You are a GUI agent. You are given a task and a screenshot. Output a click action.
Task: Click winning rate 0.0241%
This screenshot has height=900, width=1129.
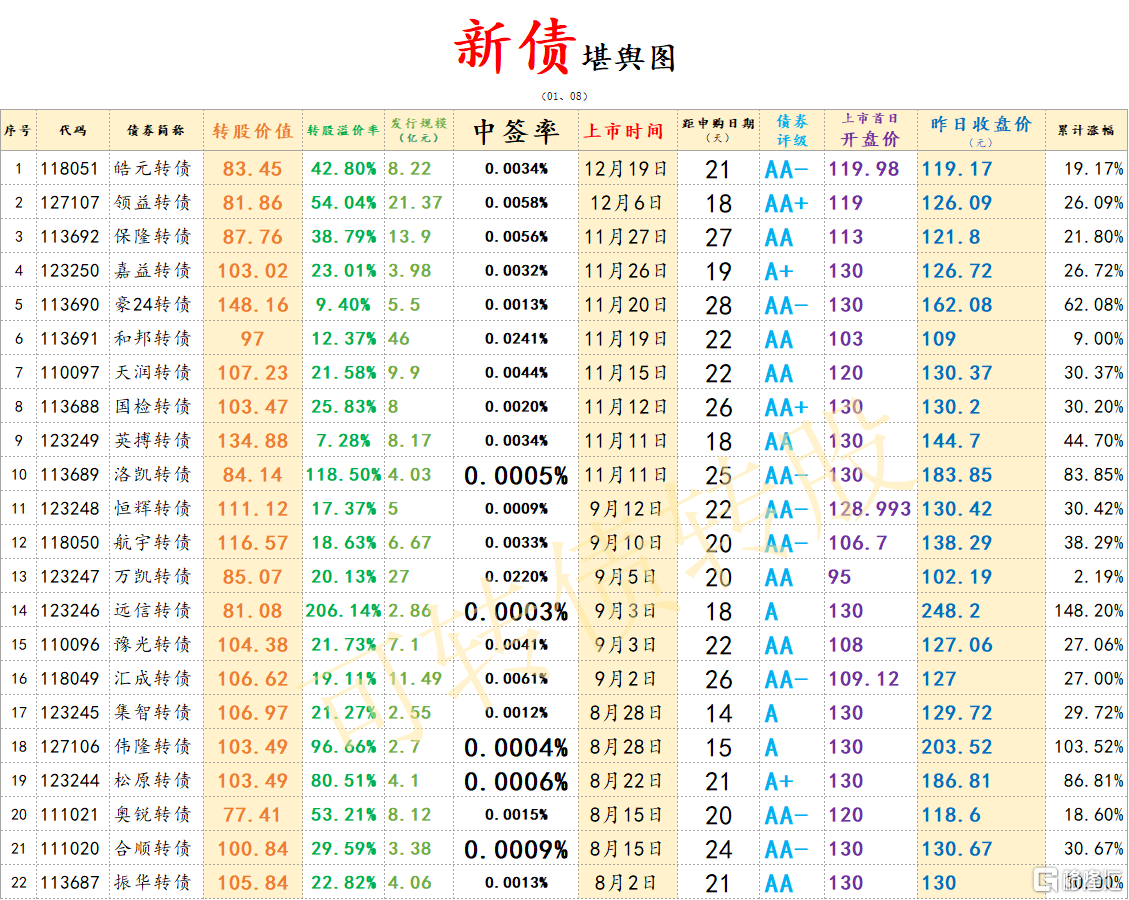point(516,338)
